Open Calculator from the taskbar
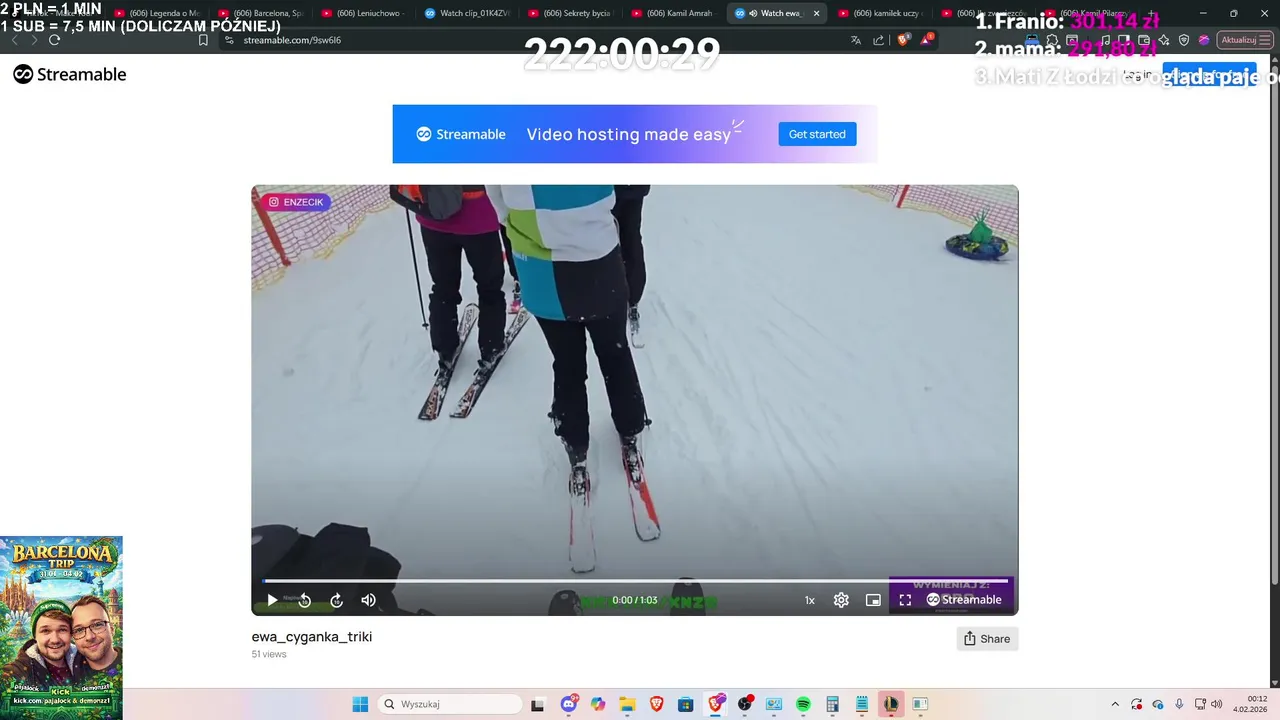 832,704
